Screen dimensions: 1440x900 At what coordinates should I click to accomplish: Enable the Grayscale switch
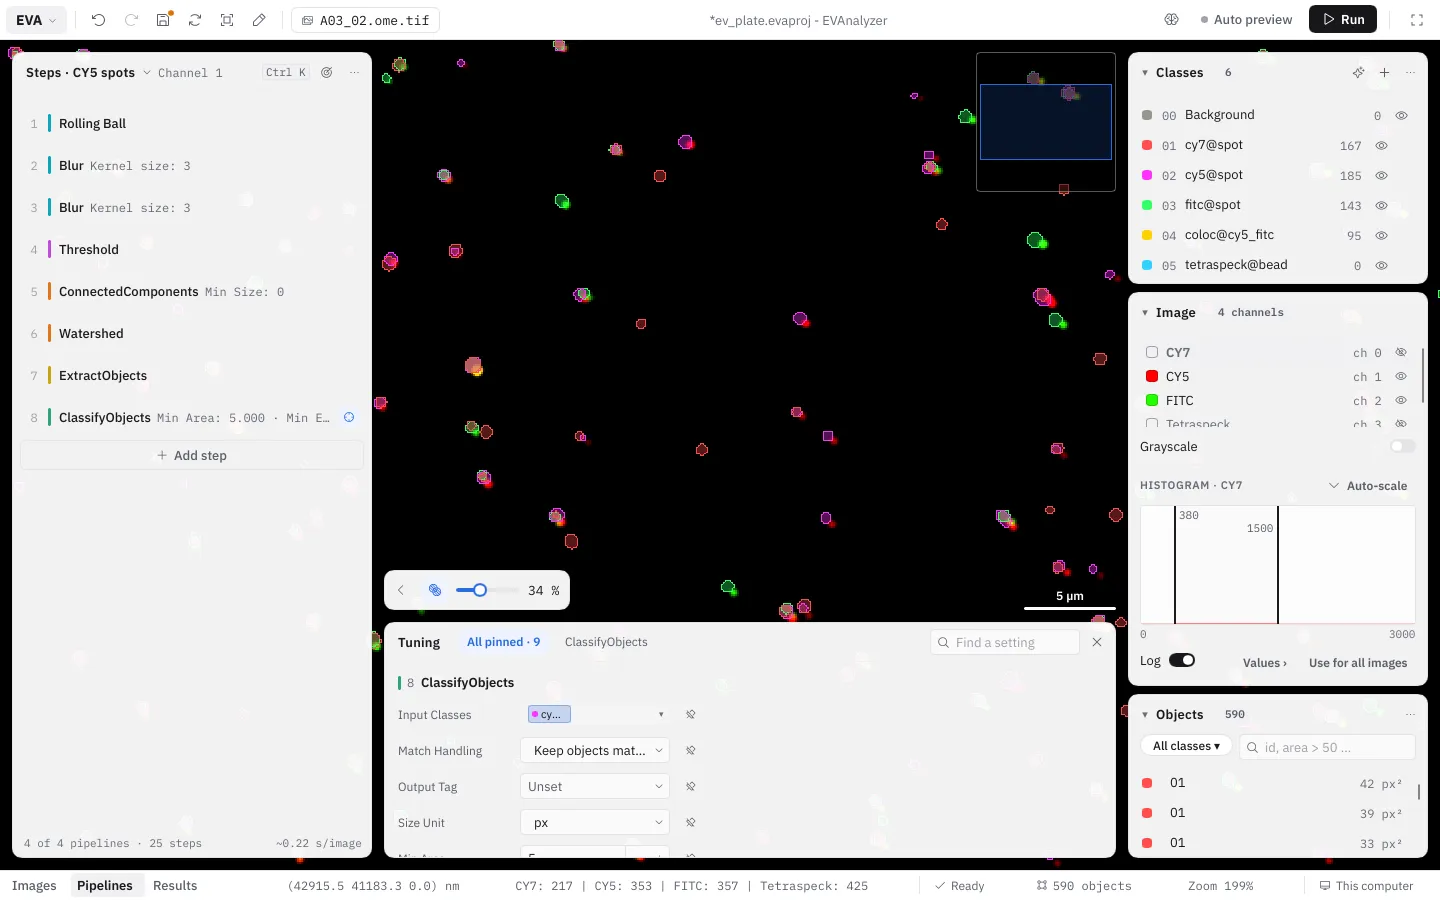(x=1403, y=446)
